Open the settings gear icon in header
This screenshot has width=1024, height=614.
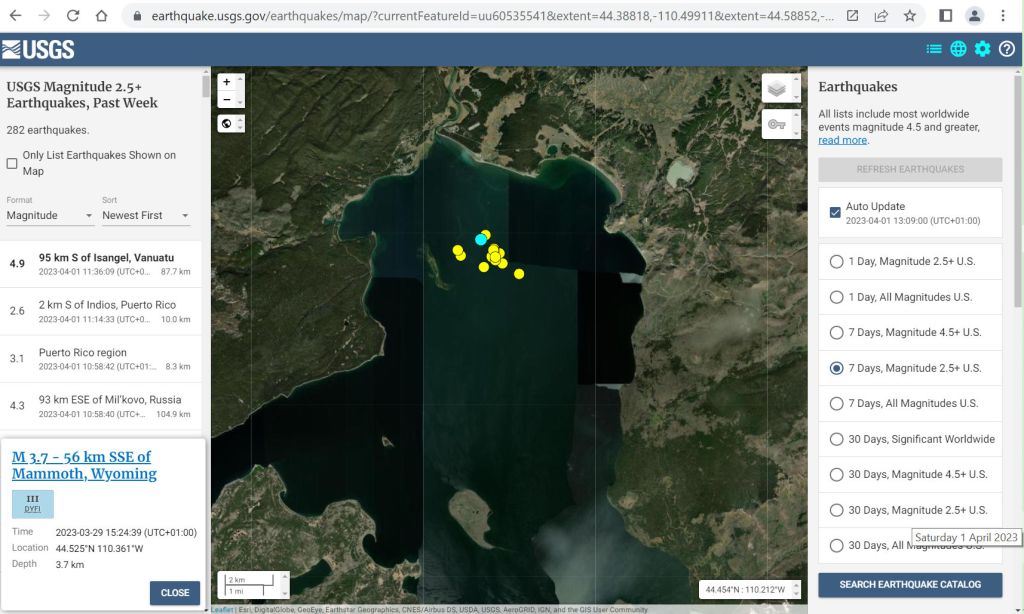tap(982, 49)
